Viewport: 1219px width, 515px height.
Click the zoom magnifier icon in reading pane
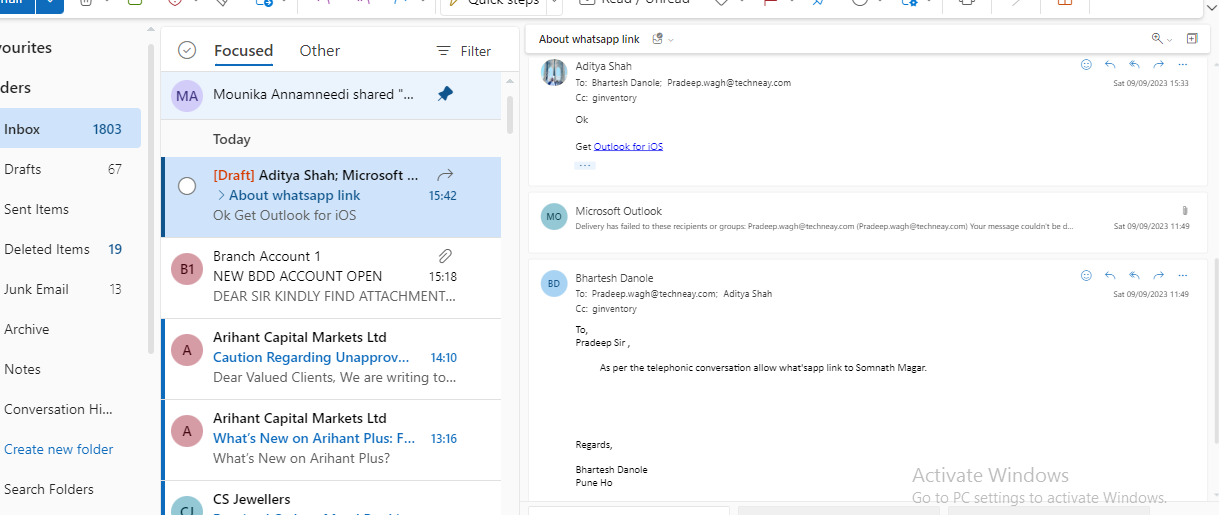pos(1157,39)
